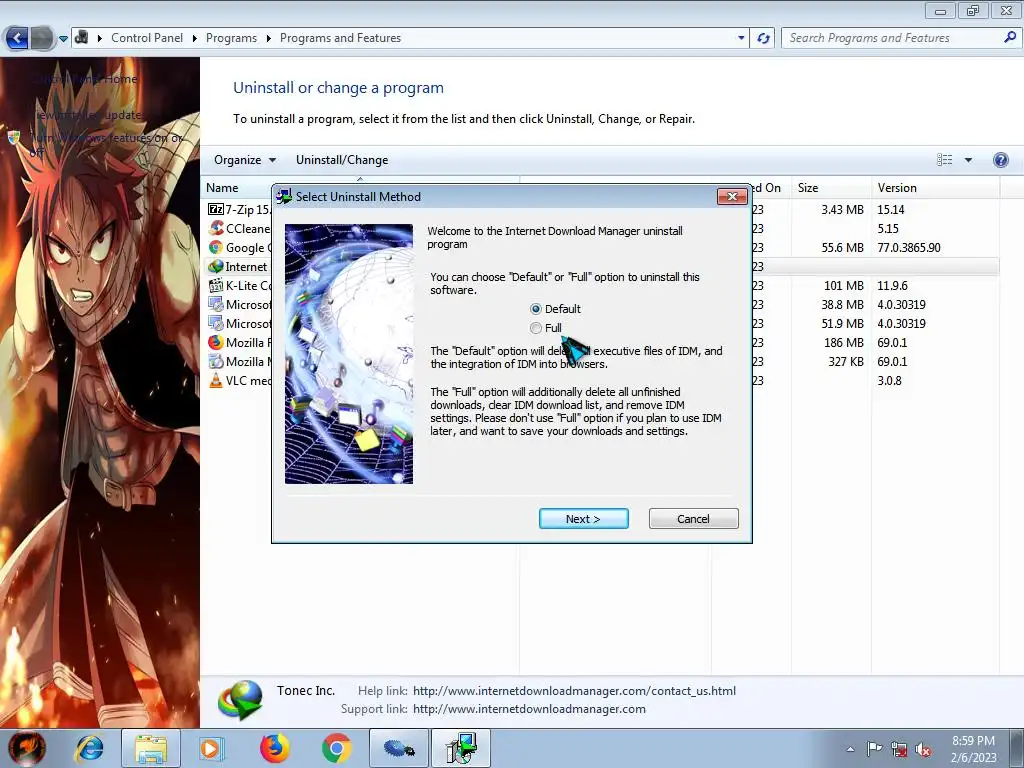This screenshot has height=768, width=1024.
Task: Sort by the Size column header
Action: (x=808, y=187)
